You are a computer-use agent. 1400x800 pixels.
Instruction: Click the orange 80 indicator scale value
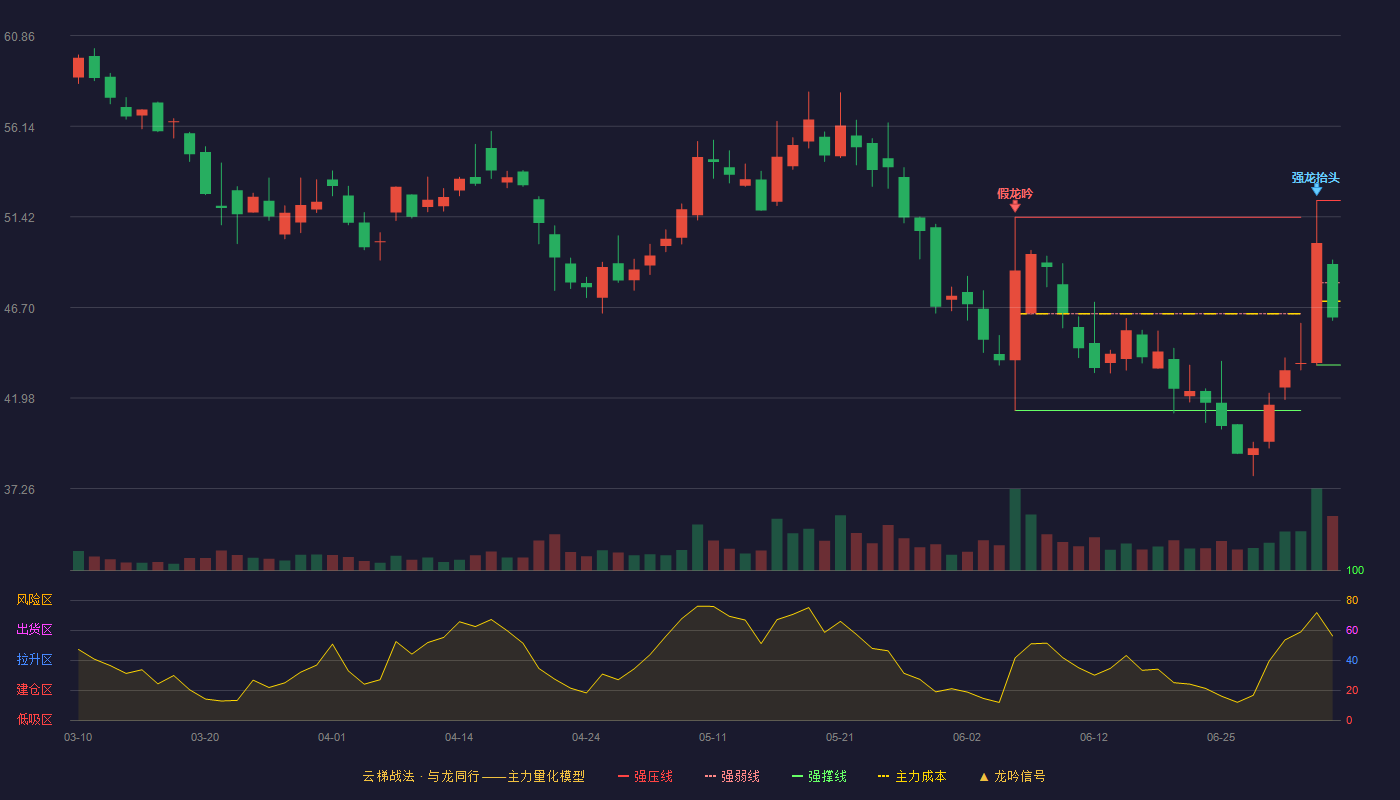click(x=1352, y=601)
